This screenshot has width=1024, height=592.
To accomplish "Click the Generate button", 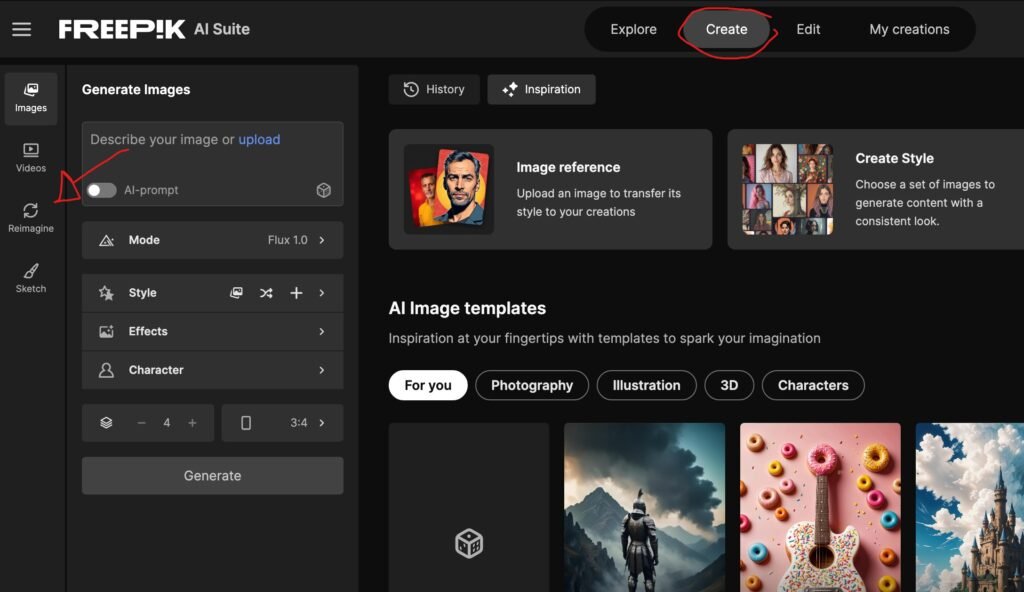I will pyautogui.click(x=212, y=476).
